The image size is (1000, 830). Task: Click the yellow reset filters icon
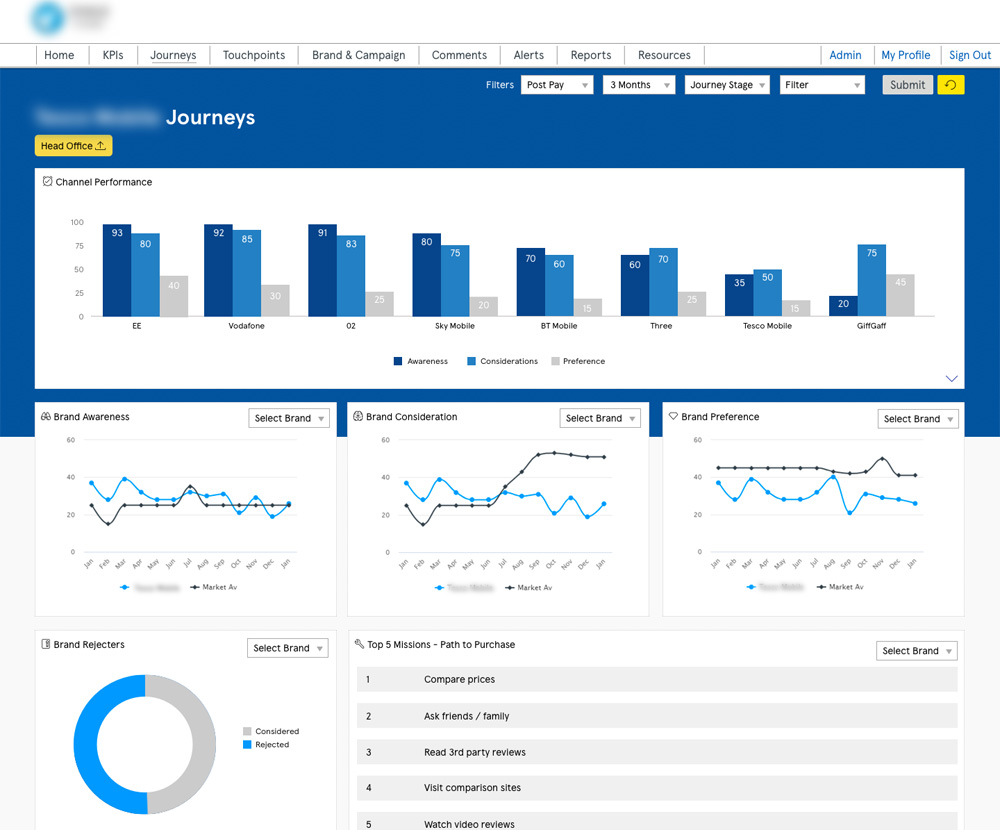click(x=950, y=85)
